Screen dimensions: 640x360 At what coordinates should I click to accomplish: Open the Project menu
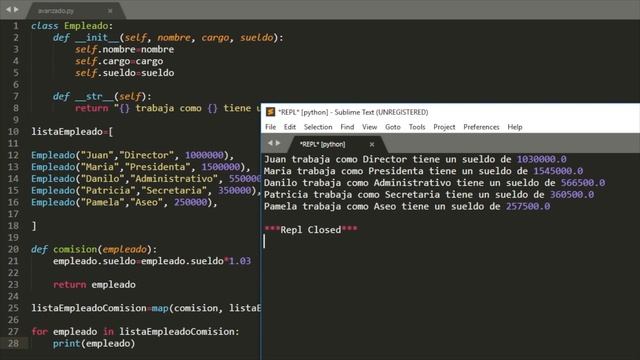(444, 127)
